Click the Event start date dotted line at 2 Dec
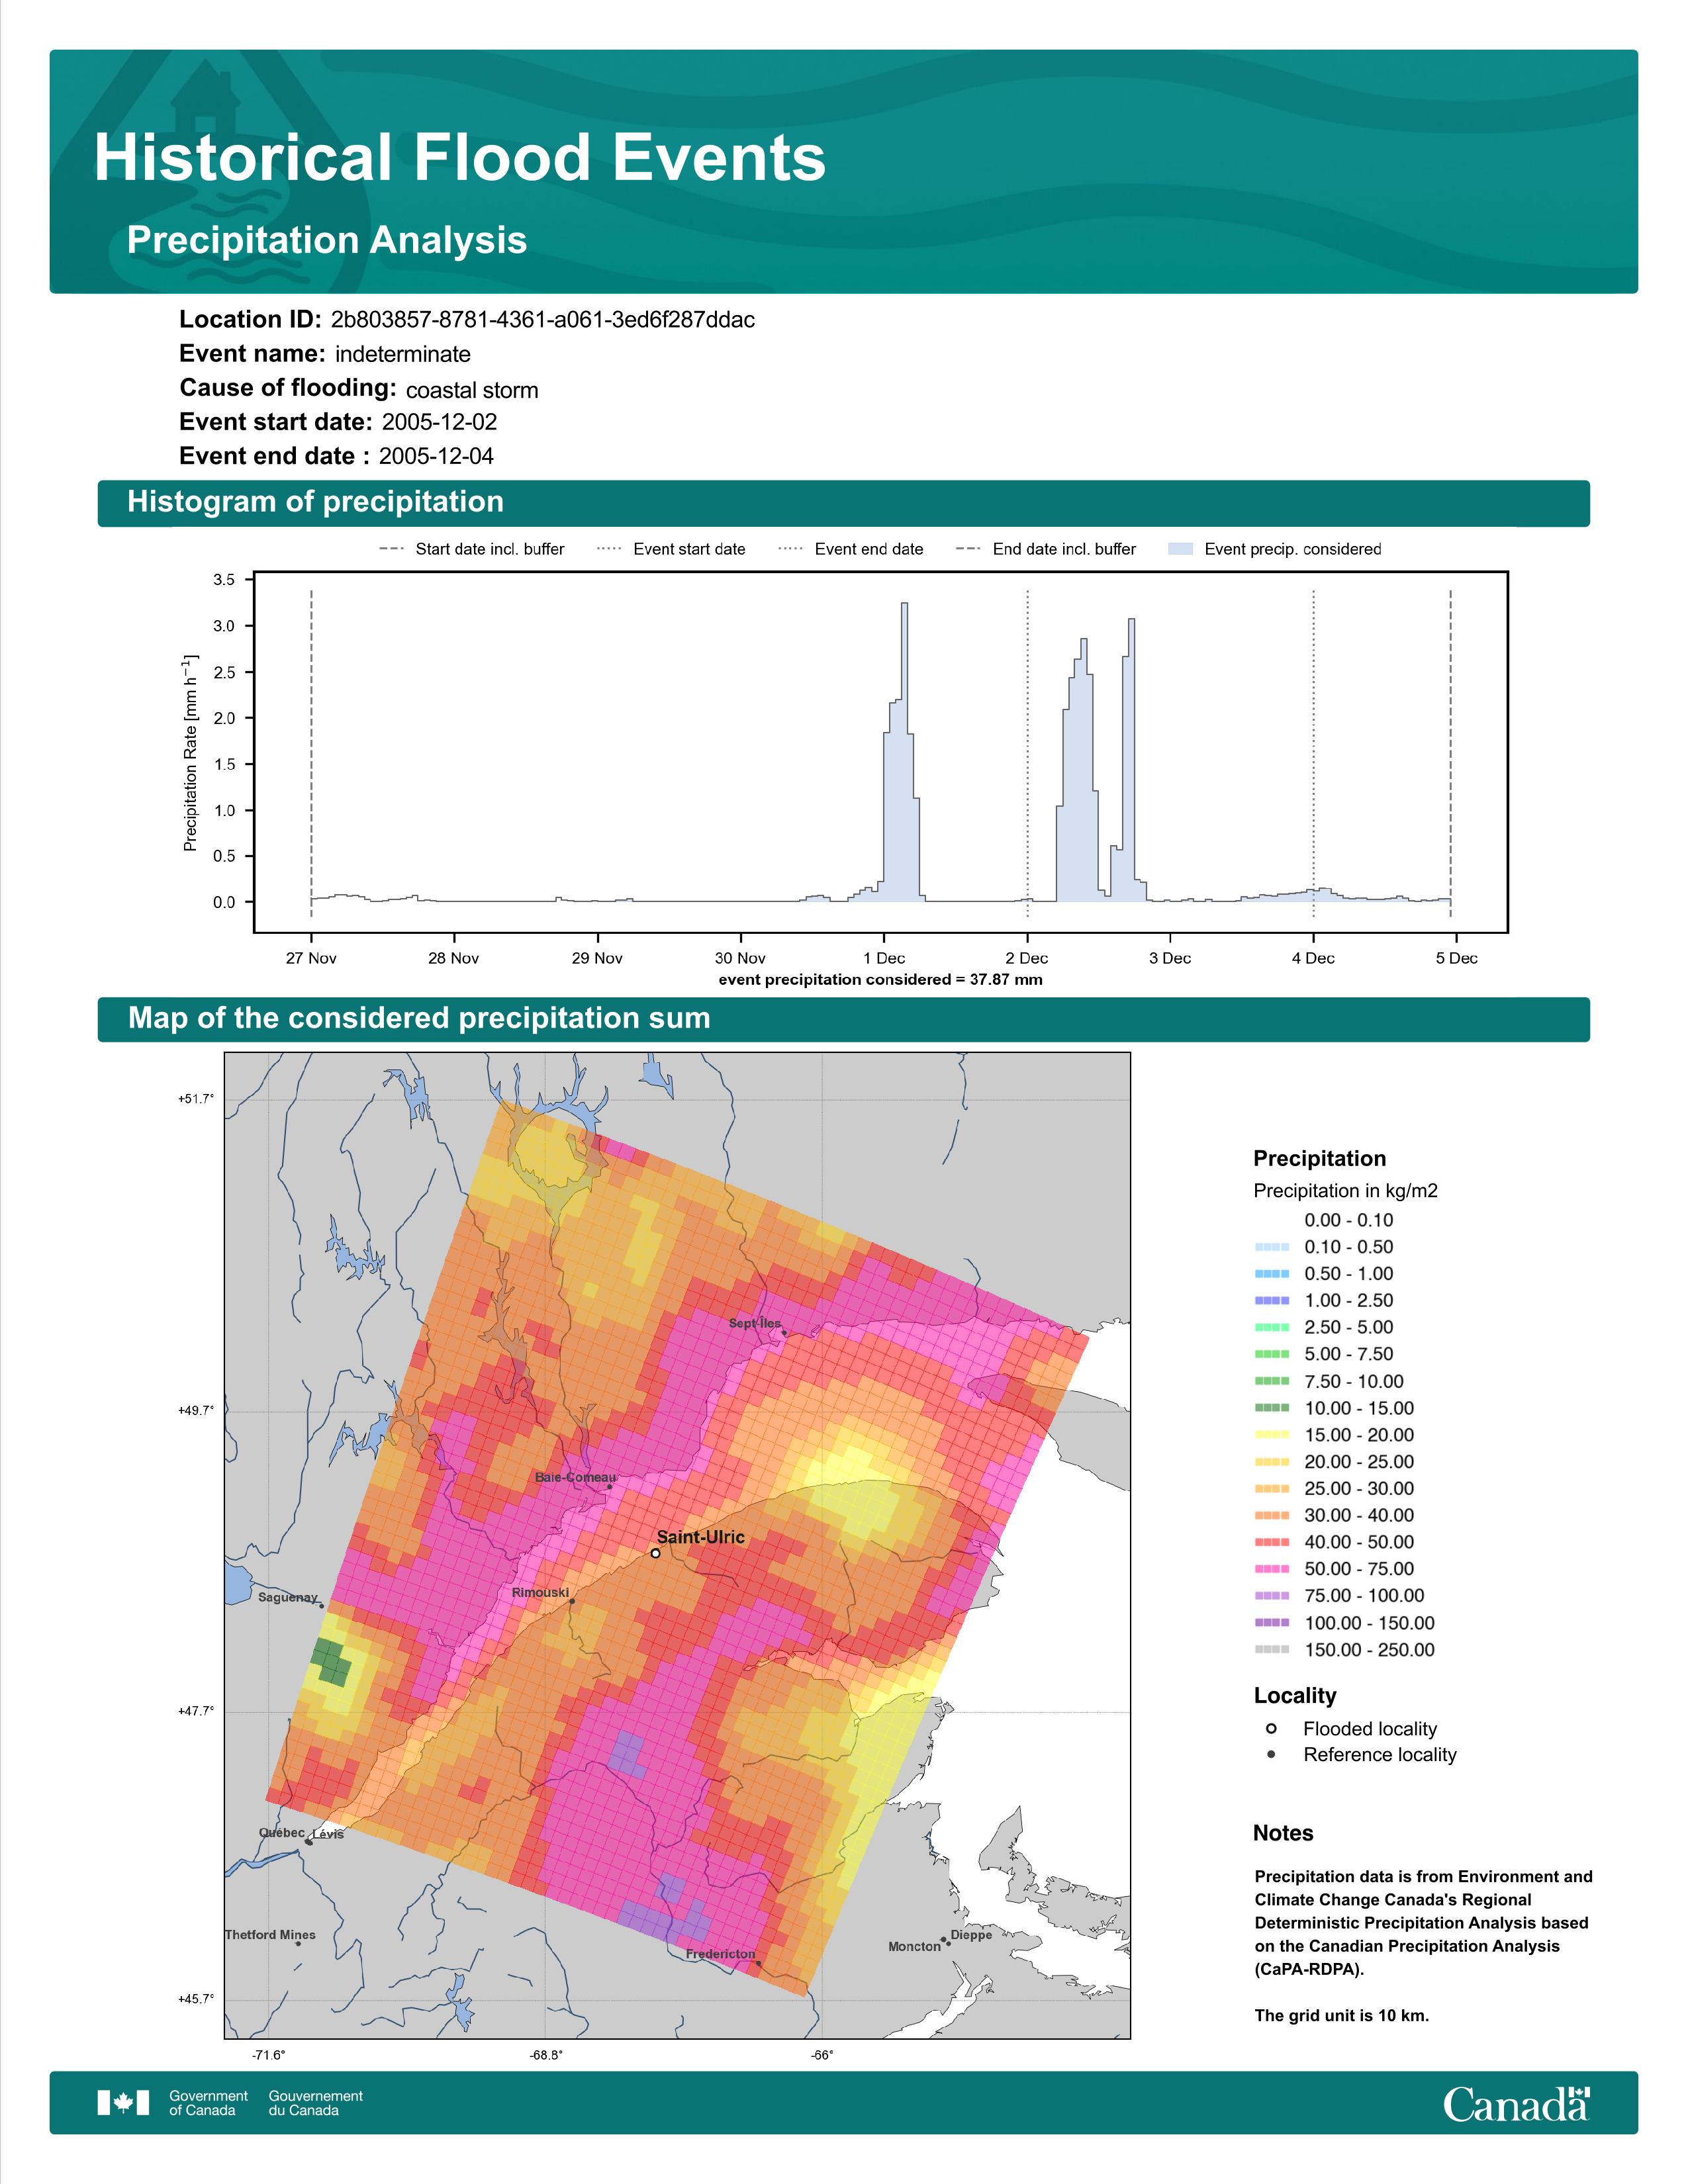Viewport: 1688px width, 2184px height. (x=1027, y=753)
